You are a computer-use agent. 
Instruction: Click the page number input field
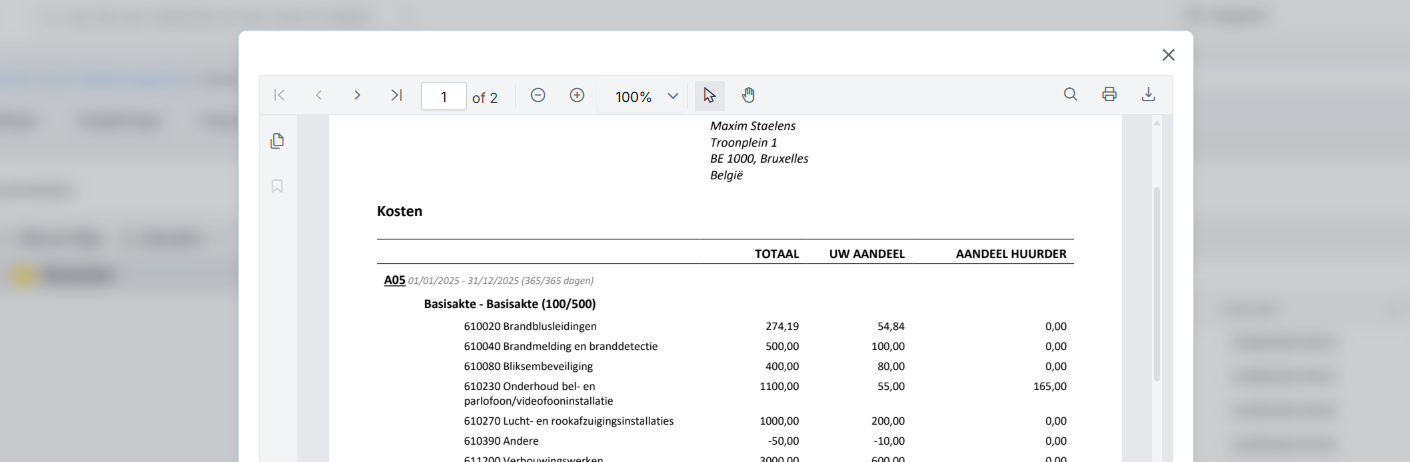tap(443, 97)
